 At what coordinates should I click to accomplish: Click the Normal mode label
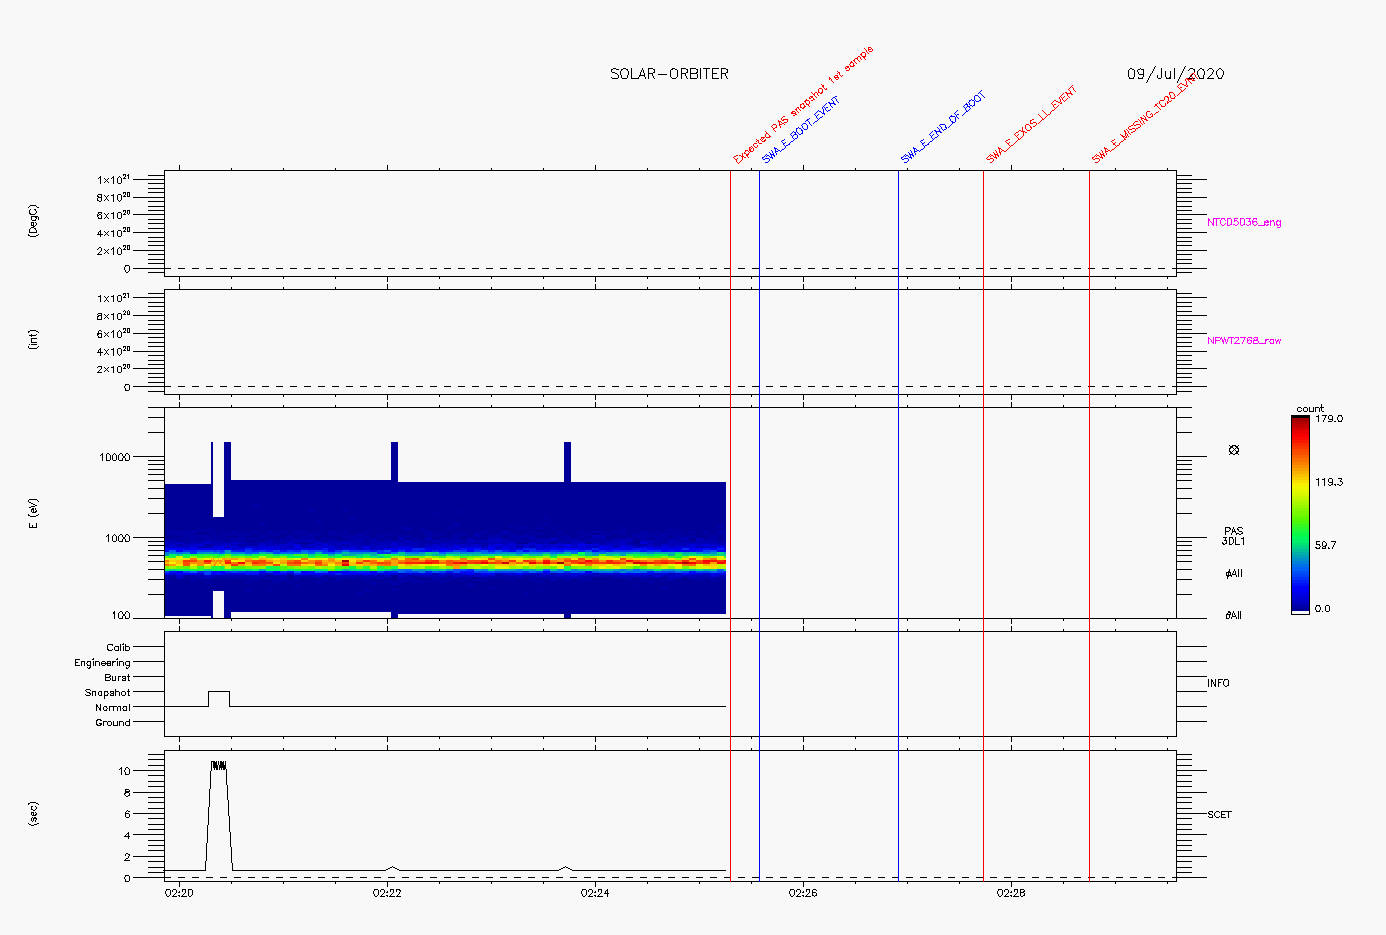pyautogui.click(x=113, y=708)
